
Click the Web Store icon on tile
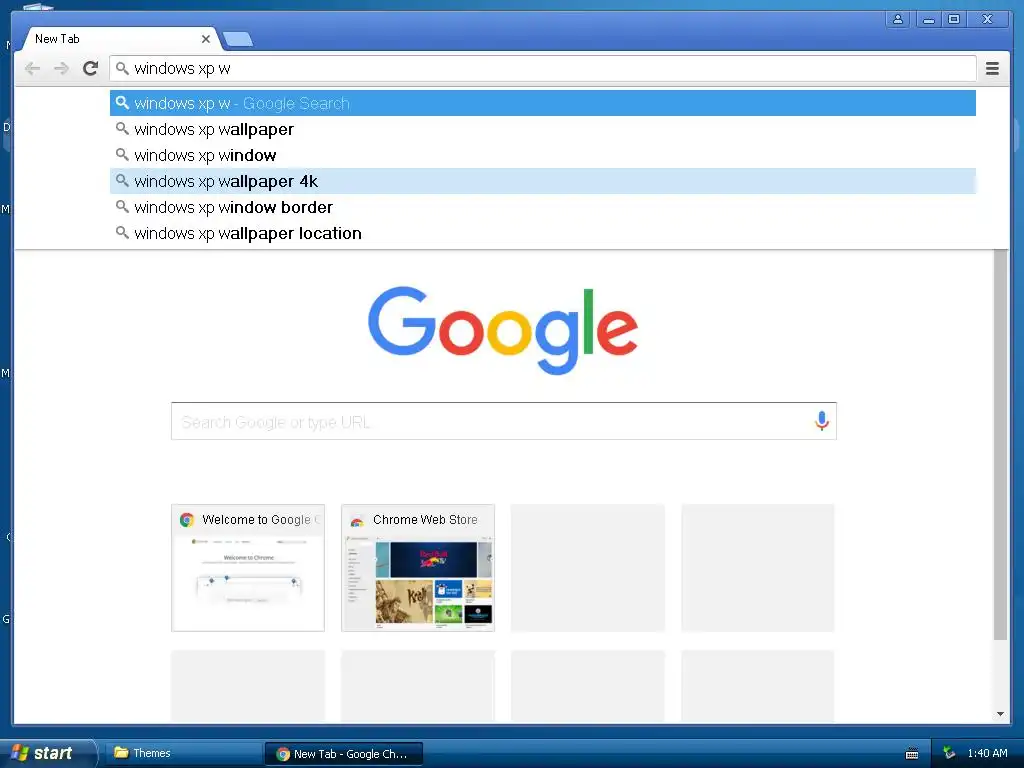coord(357,520)
